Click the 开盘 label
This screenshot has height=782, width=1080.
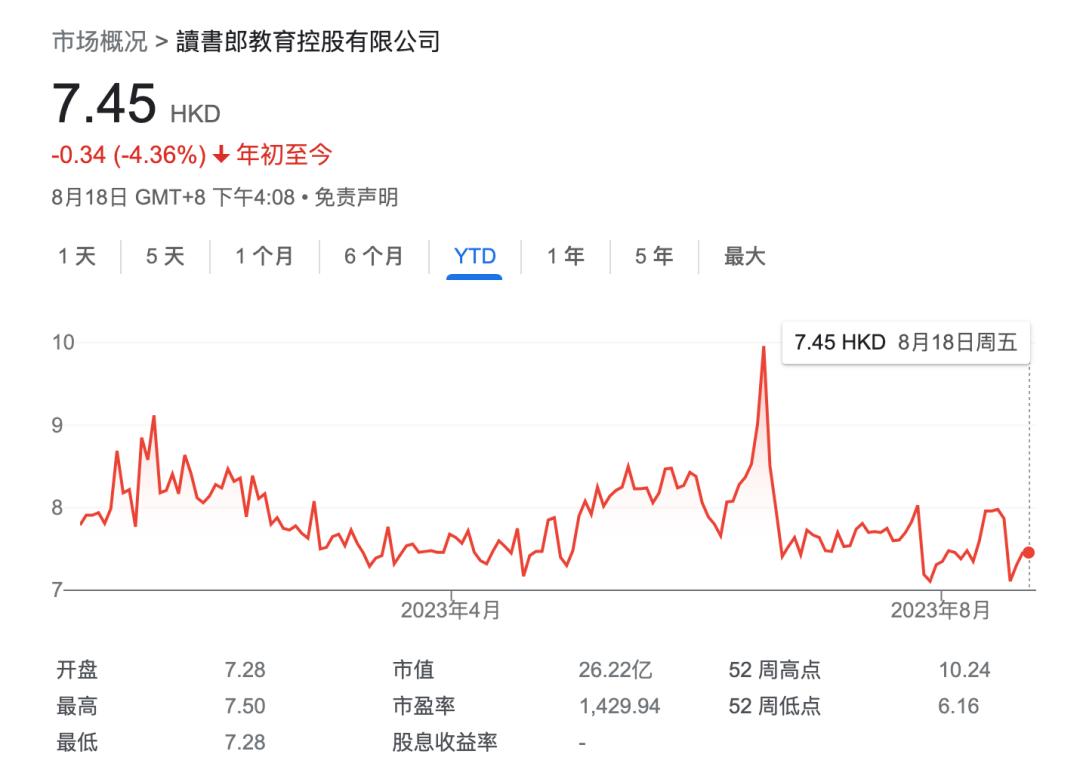point(77,670)
